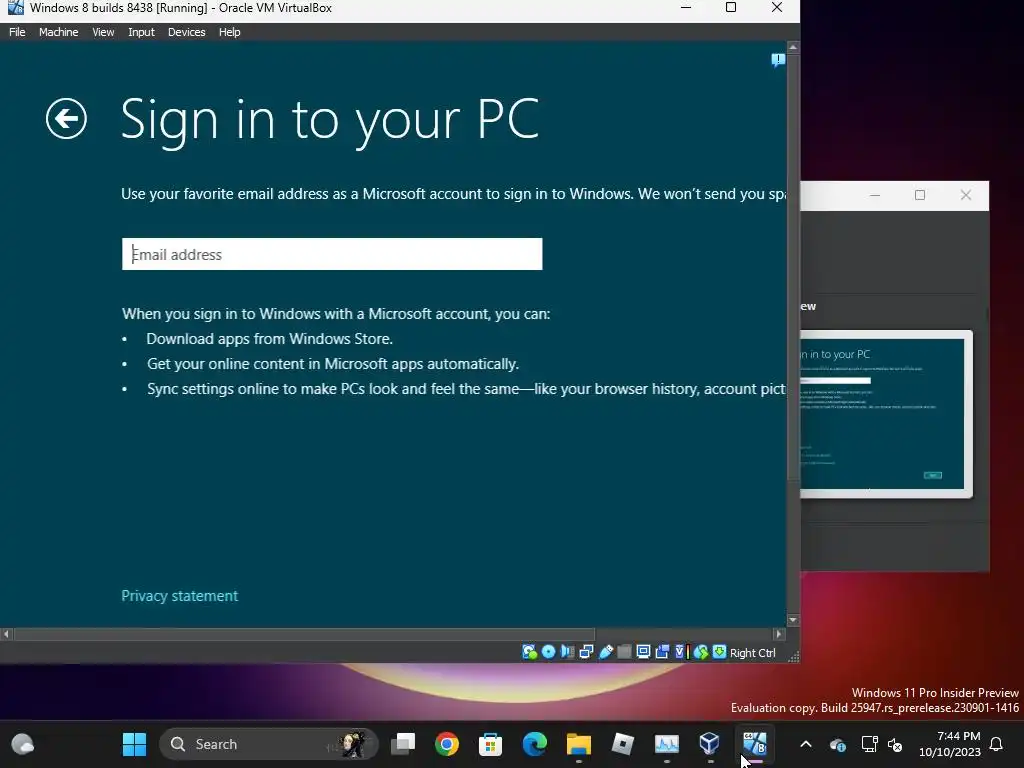Click the hard disk activity status icon
The height and width of the screenshot is (768, 1024).
pos(529,652)
